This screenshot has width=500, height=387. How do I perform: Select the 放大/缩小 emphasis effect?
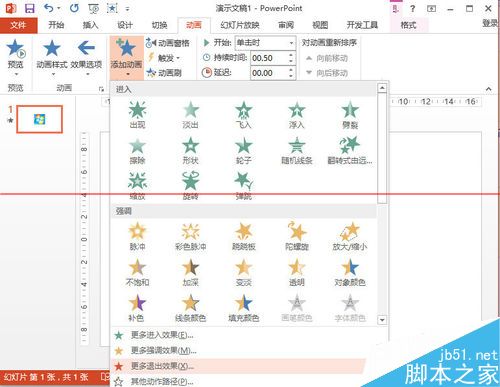click(350, 237)
